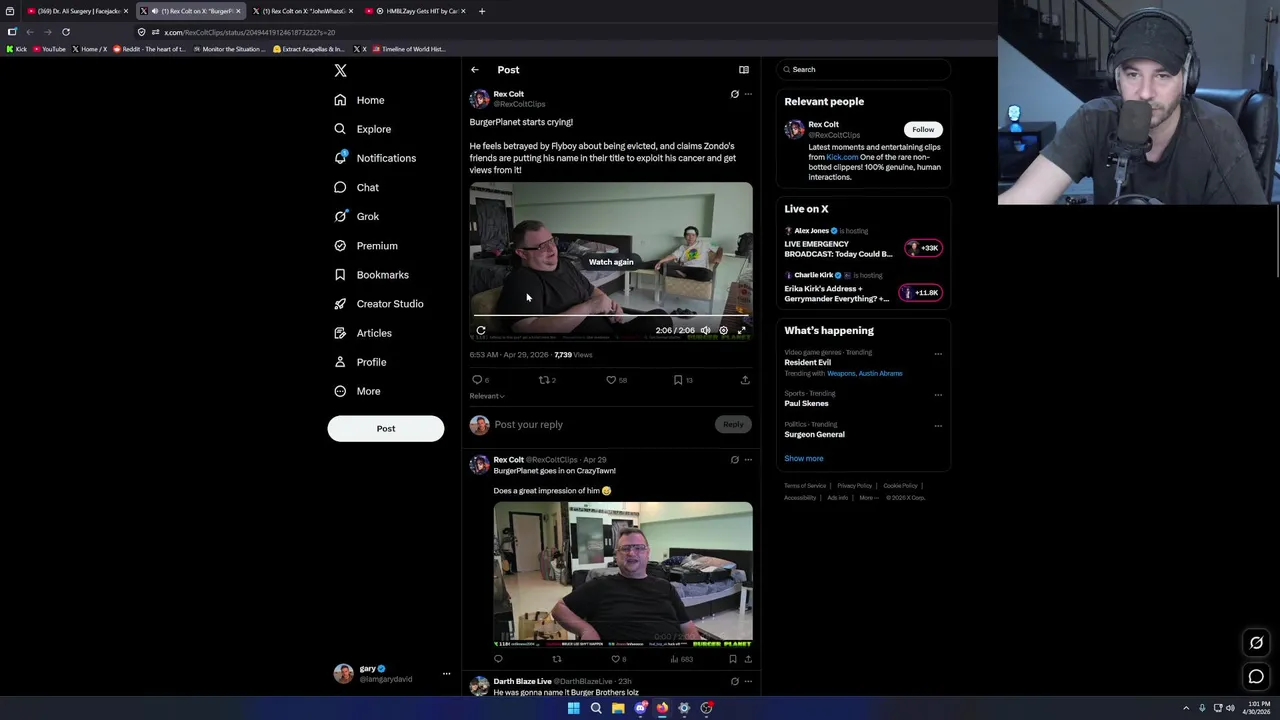The width and height of the screenshot is (1280, 720).
Task: Open Profile in the sidebar
Action: click(x=360, y=362)
